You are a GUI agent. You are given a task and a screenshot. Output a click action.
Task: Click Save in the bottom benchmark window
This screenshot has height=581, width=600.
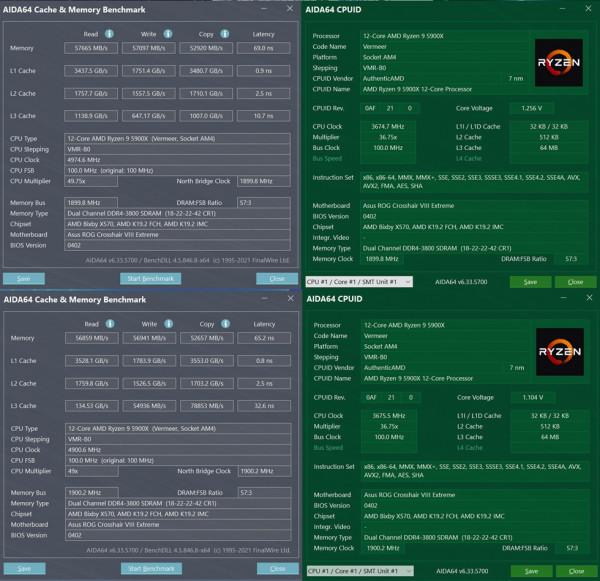pos(24,568)
